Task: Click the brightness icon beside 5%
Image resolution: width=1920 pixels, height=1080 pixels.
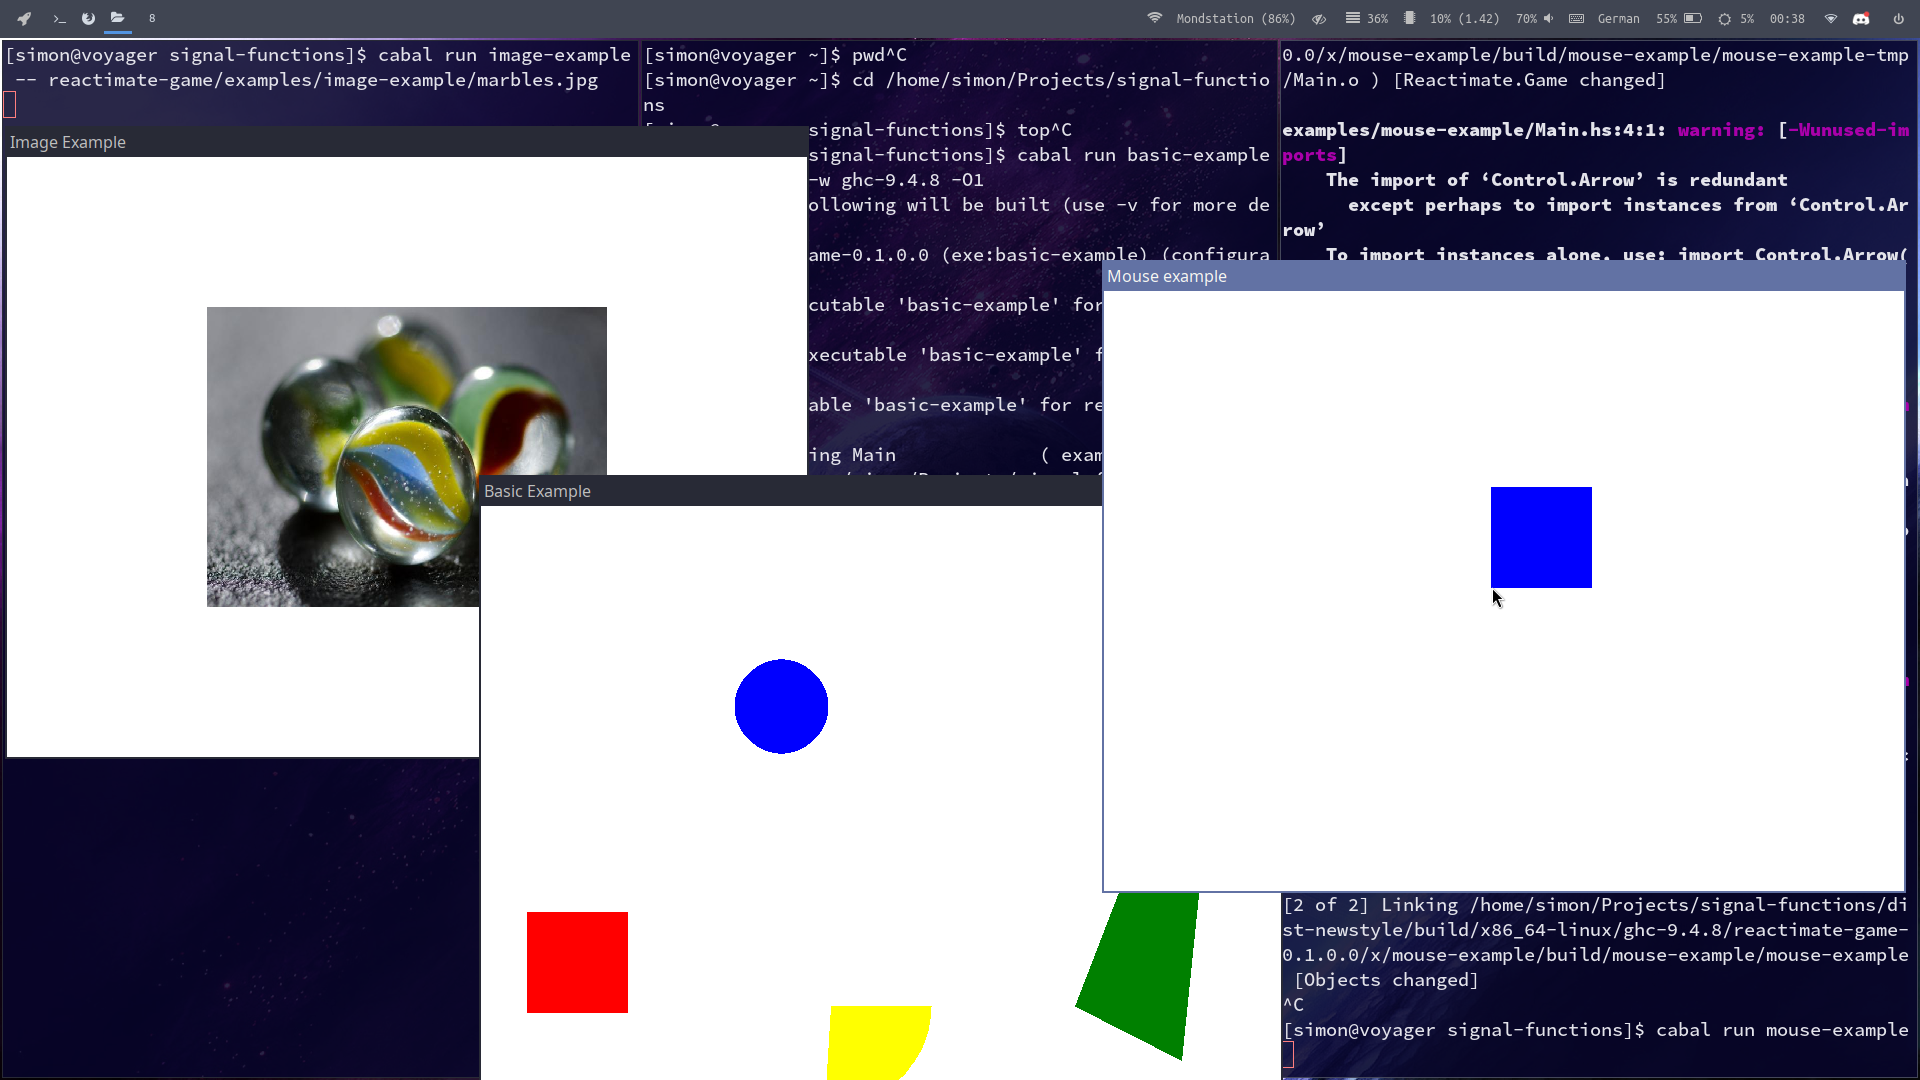Action: coord(1724,18)
